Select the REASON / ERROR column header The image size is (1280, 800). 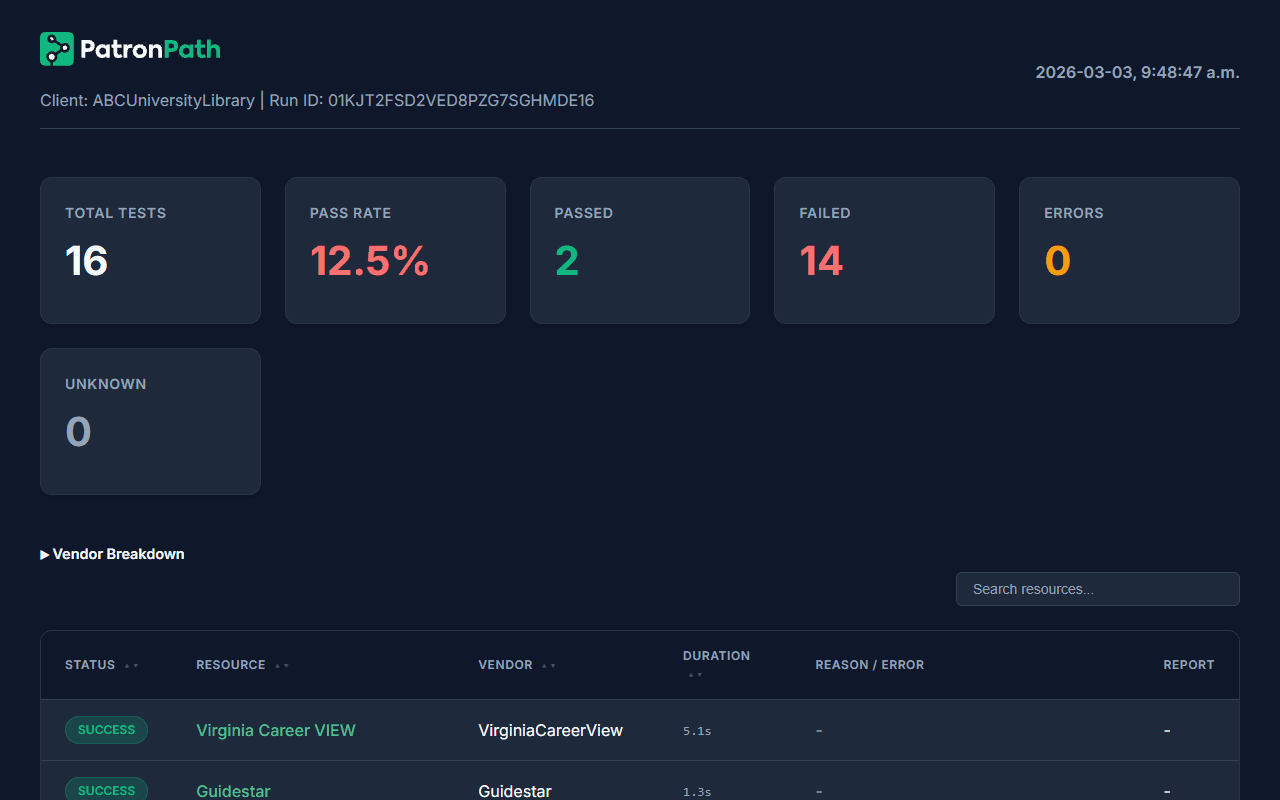[869, 664]
